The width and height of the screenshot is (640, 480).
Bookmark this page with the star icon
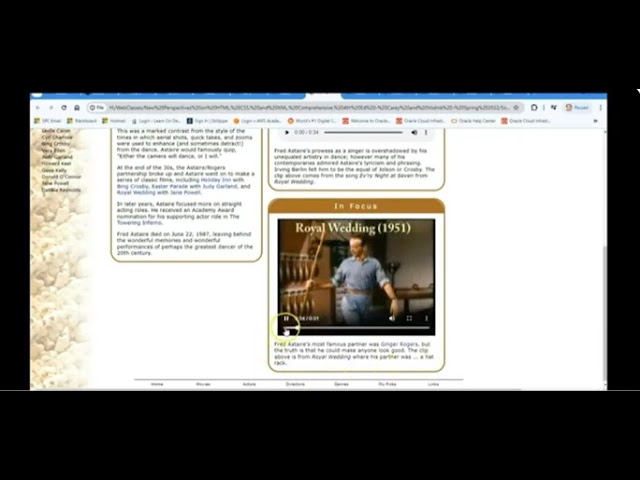click(x=516, y=108)
